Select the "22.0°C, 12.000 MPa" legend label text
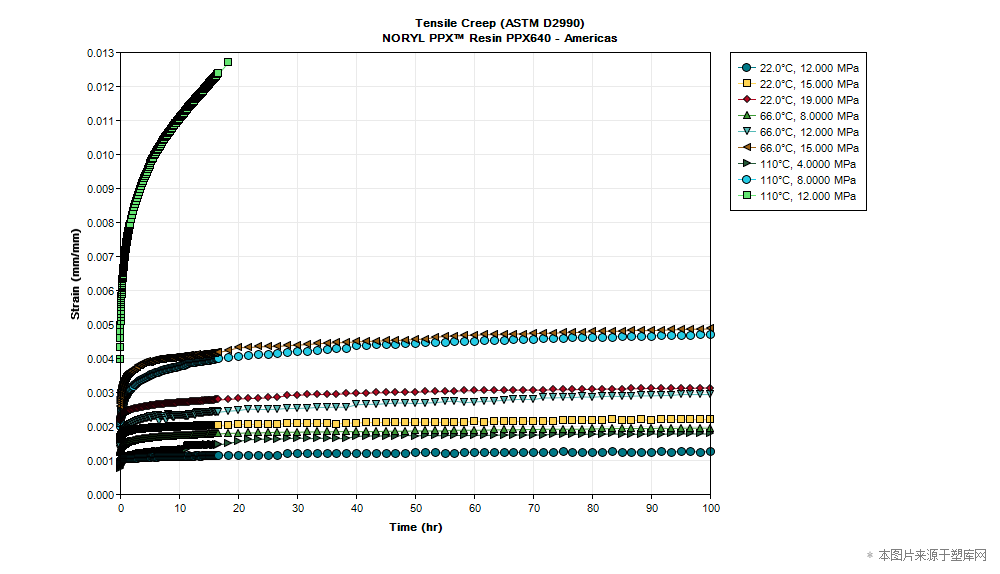Viewport: 1000px width, 574px height. pos(808,68)
